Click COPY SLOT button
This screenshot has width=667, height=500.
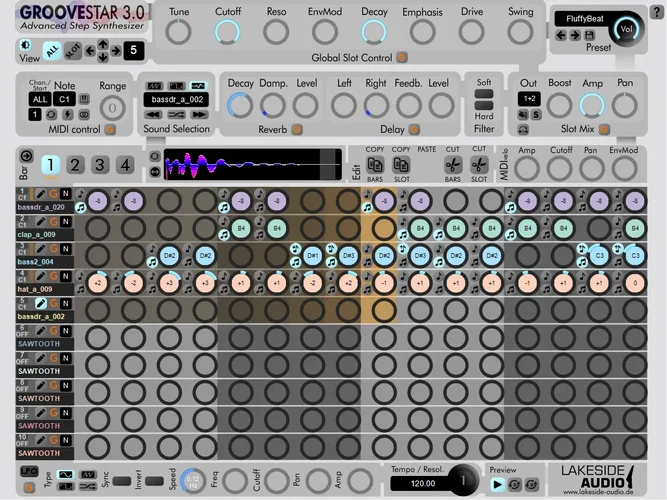[401, 165]
